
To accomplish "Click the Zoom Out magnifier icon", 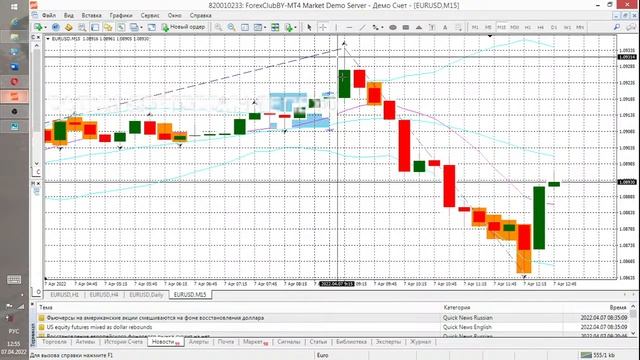I will (231, 27).
